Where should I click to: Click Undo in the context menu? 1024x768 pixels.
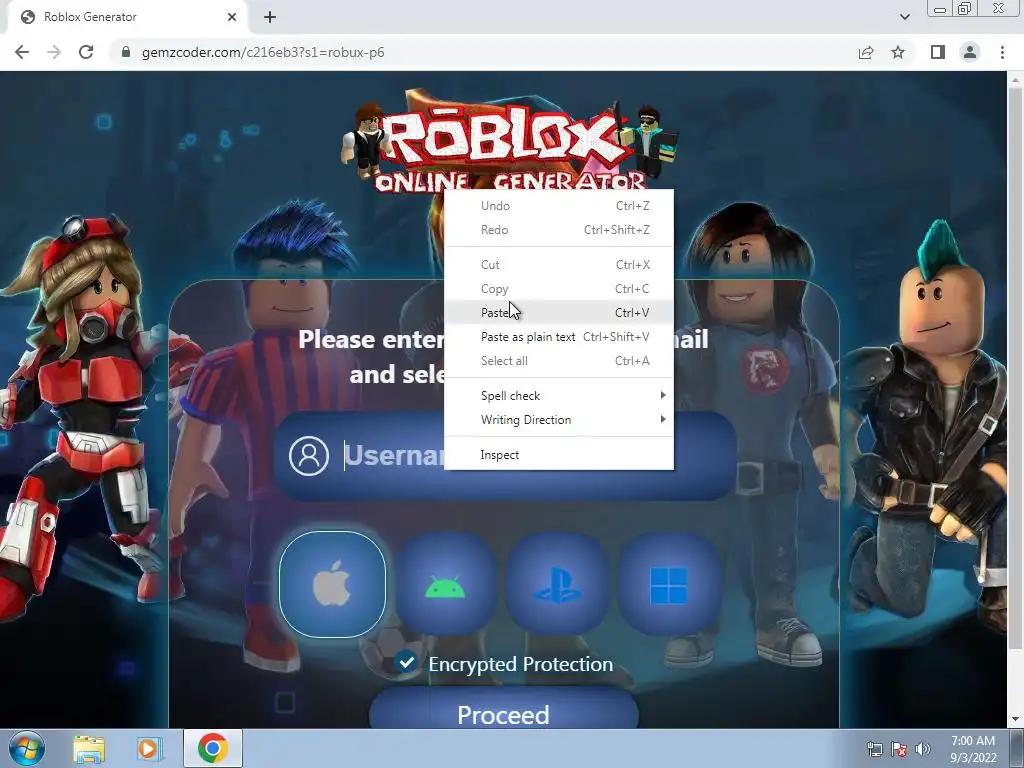[x=559, y=206]
